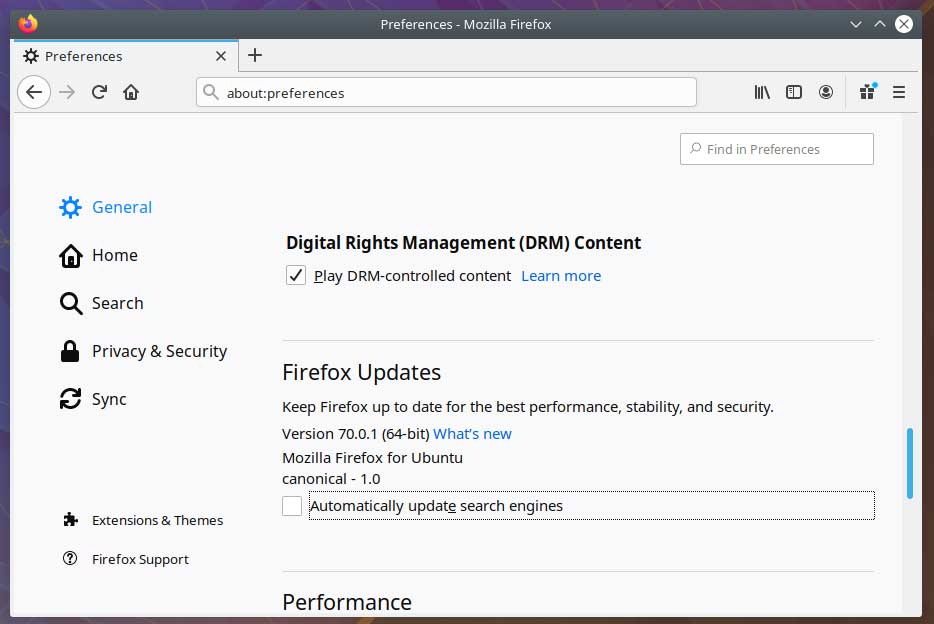
Task: Open the Firefox Account icon
Action: [826, 92]
